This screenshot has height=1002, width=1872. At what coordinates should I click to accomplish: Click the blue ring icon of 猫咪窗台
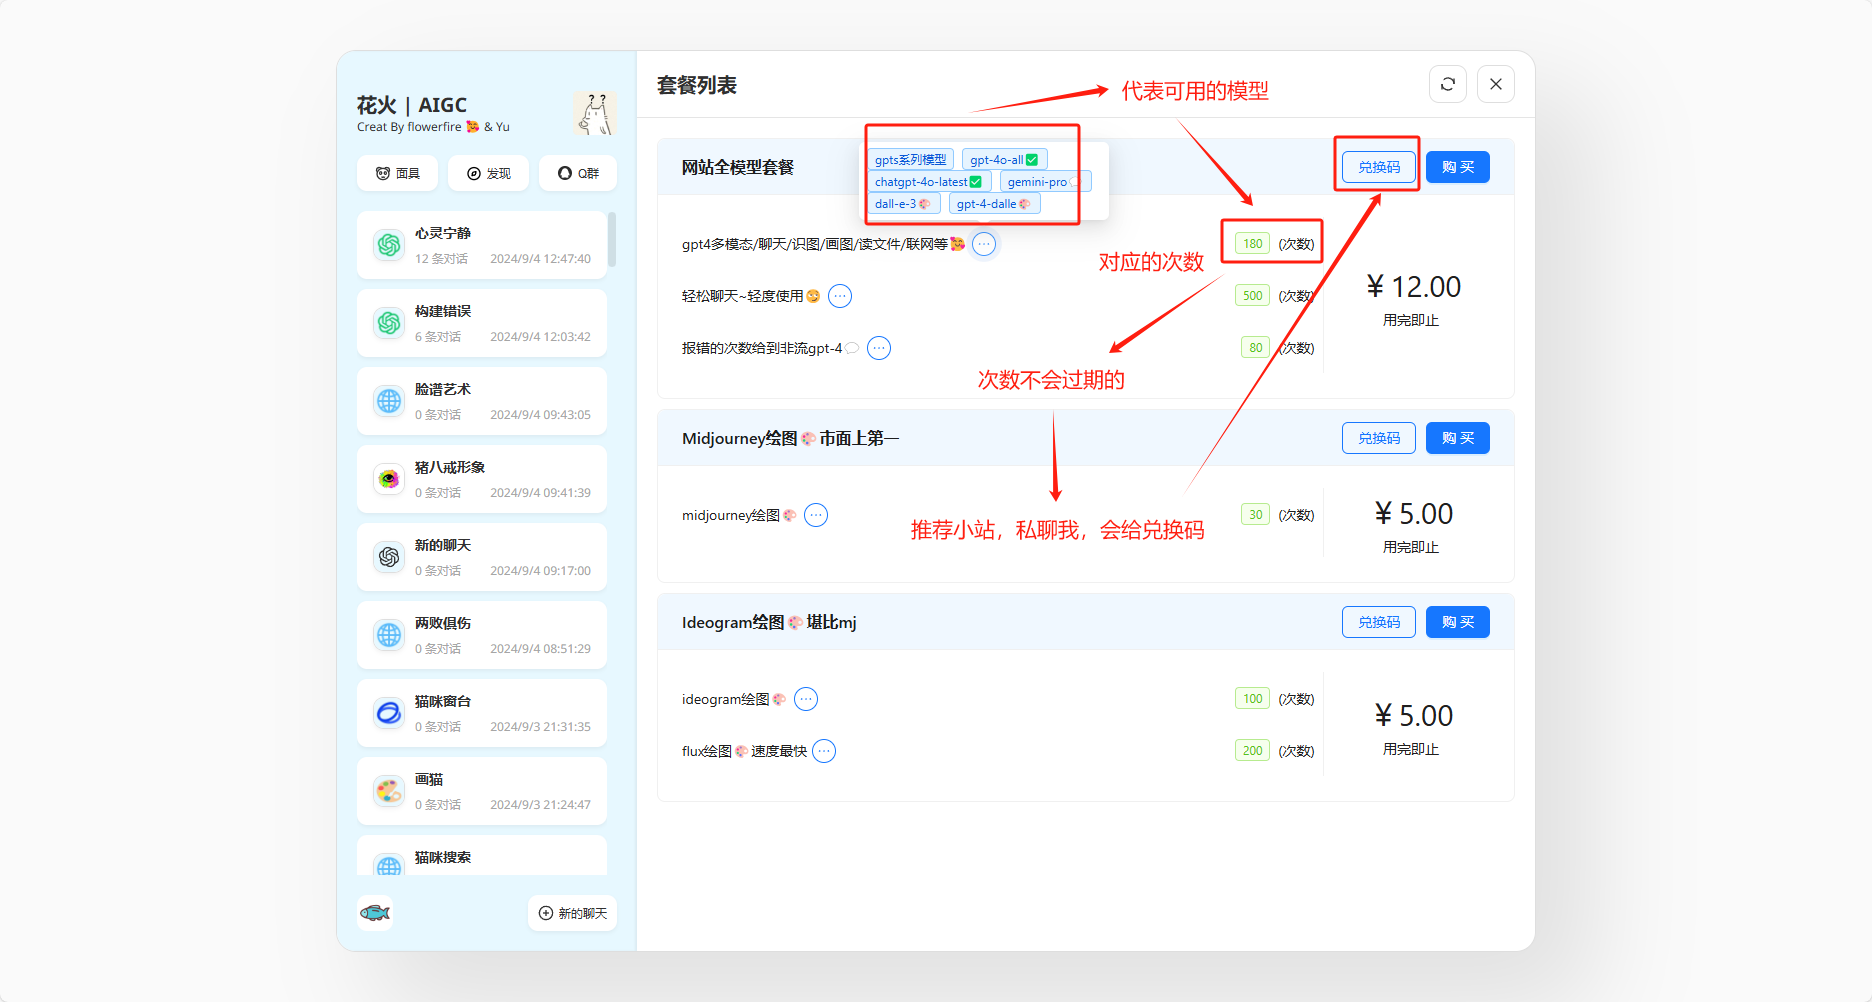click(389, 713)
